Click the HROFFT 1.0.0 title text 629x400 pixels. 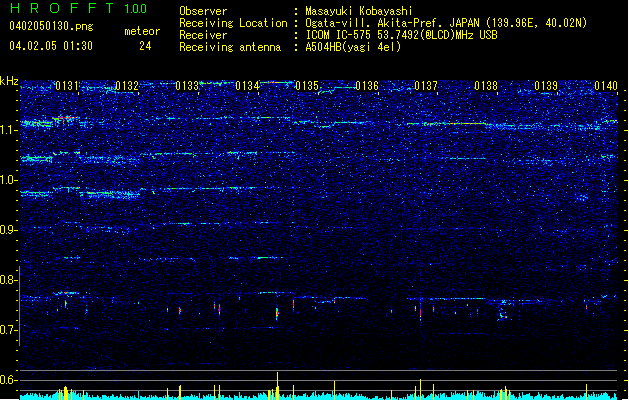point(78,8)
